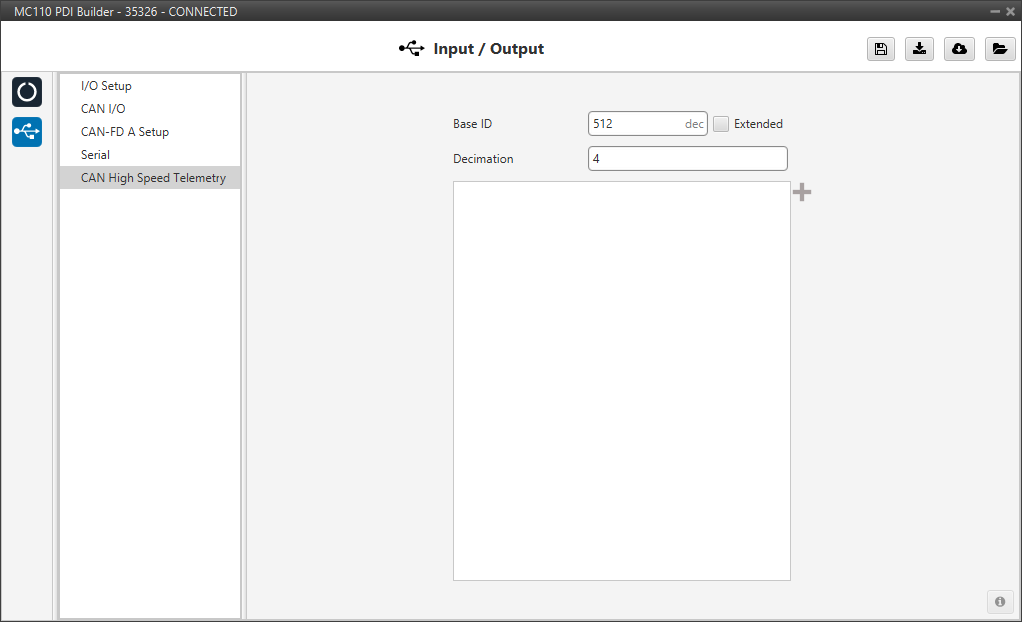Click the Base ID input field
The width and height of the screenshot is (1022, 622).
pyautogui.click(x=635, y=124)
